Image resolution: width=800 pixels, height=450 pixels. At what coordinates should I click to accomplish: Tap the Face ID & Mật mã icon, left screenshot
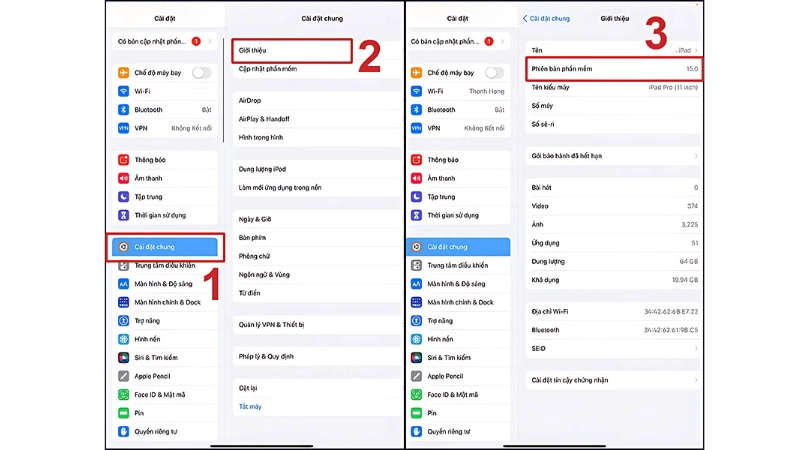coord(123,394)
